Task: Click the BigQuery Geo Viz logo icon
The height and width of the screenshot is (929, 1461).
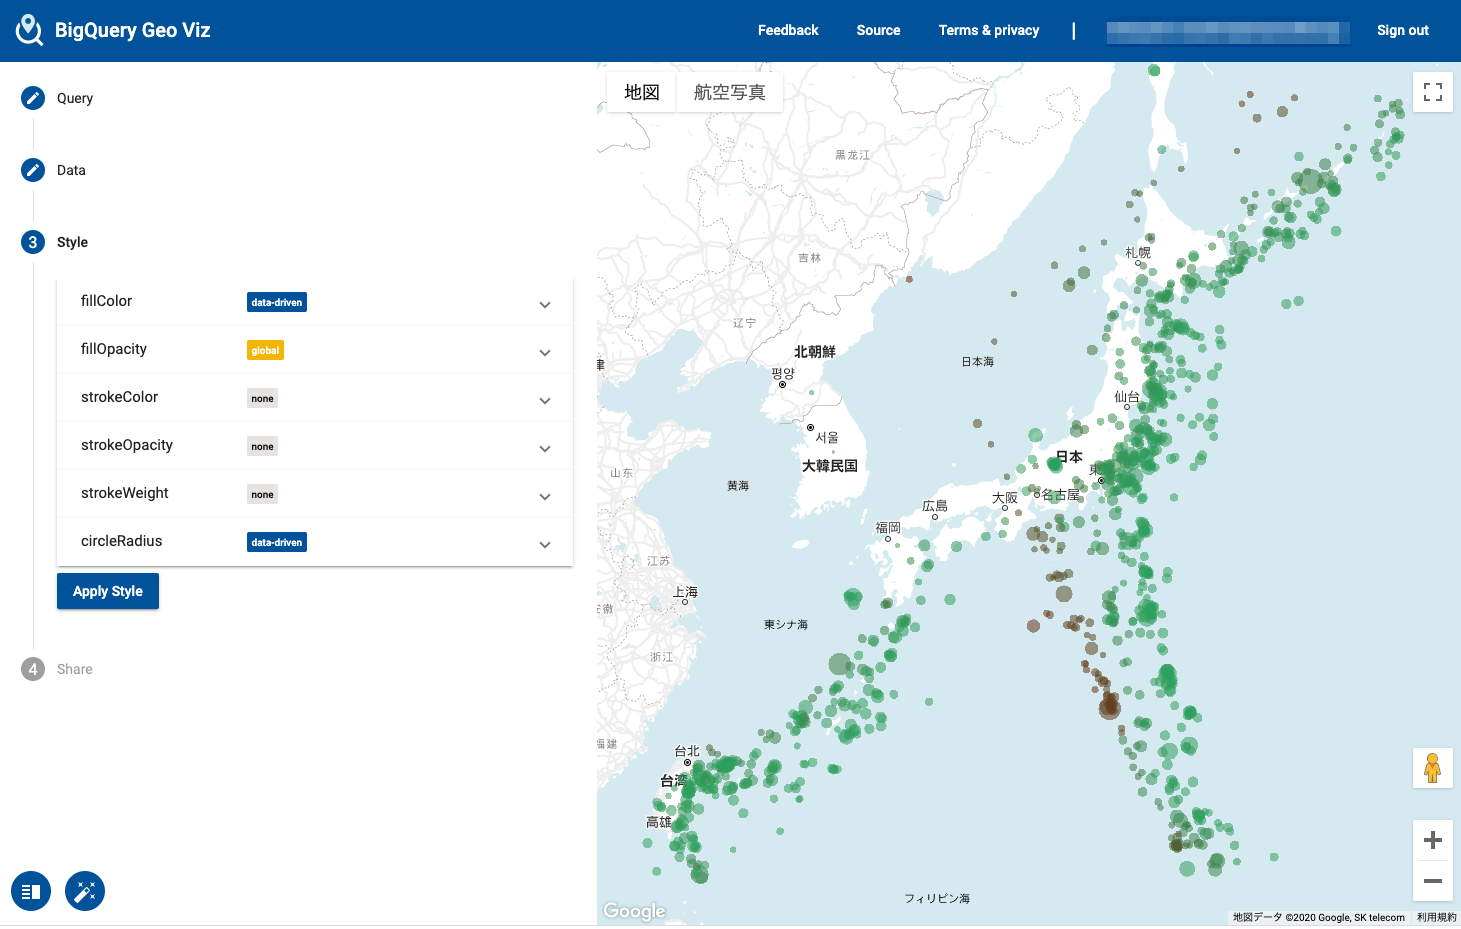Action: click(x=29, y=30)
